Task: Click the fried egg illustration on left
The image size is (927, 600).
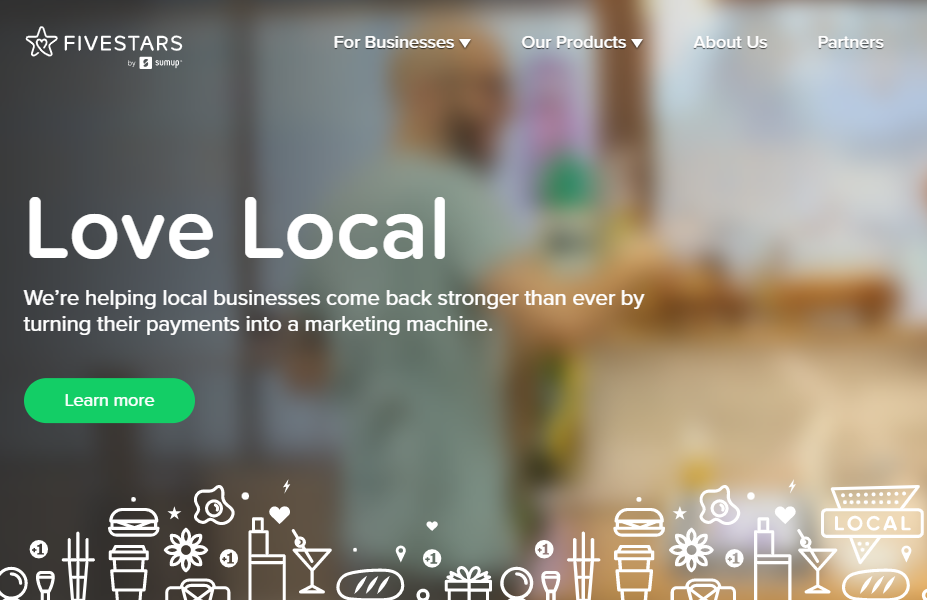Action: [x=214, y=505]
